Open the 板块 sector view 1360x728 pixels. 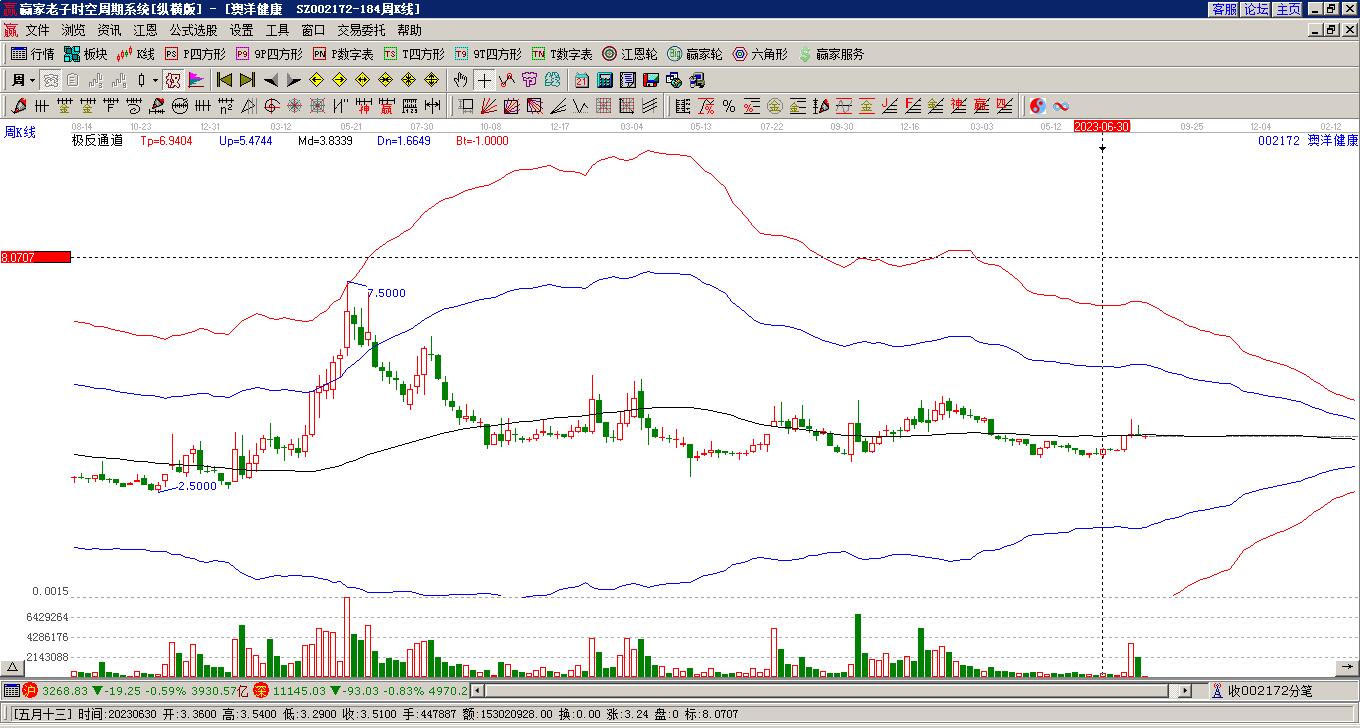[x=86, y=54]
